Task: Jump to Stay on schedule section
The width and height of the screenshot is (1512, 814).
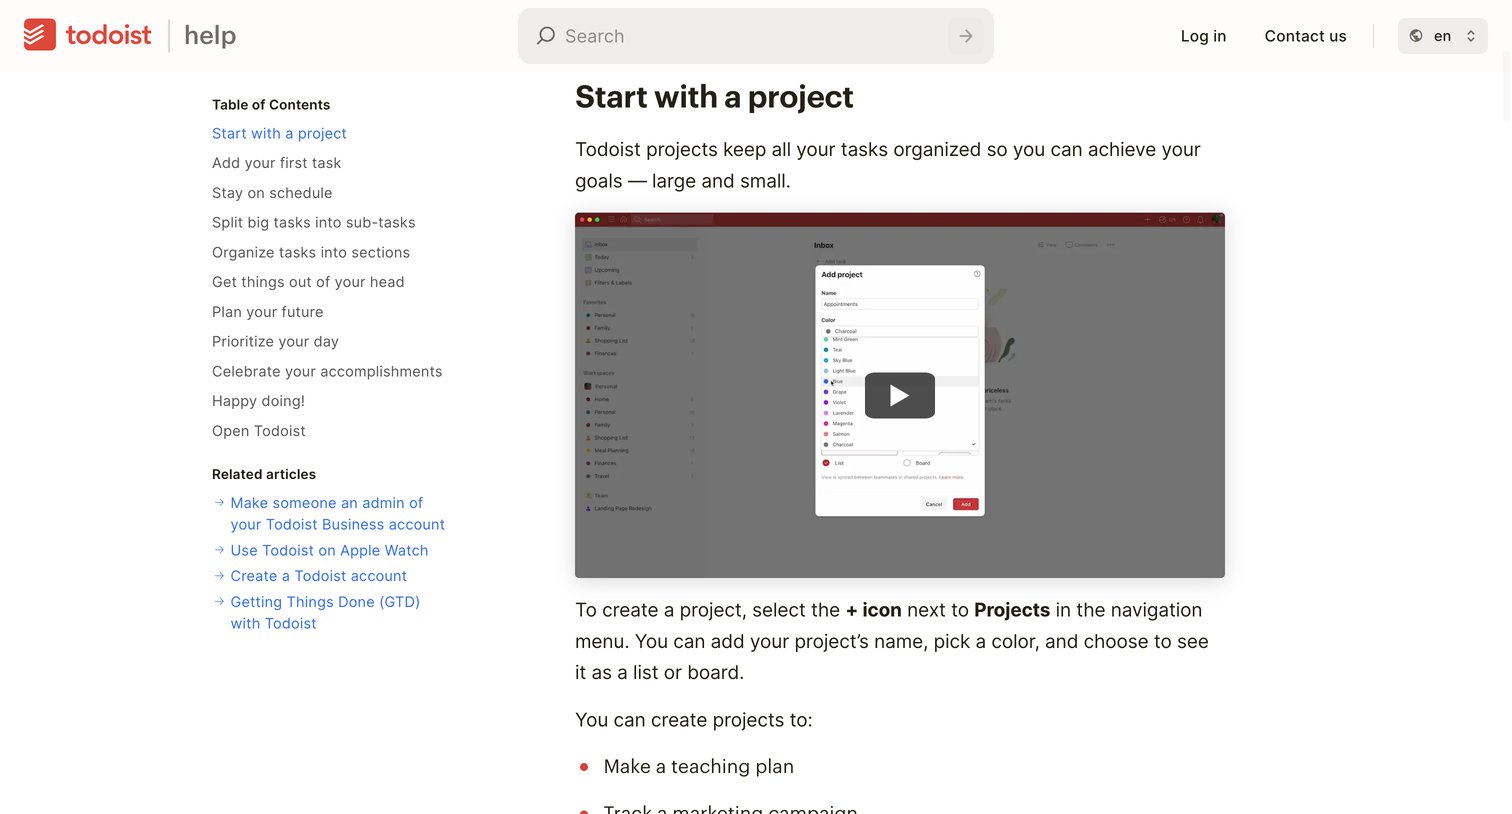Action: [x=272, y=193]
